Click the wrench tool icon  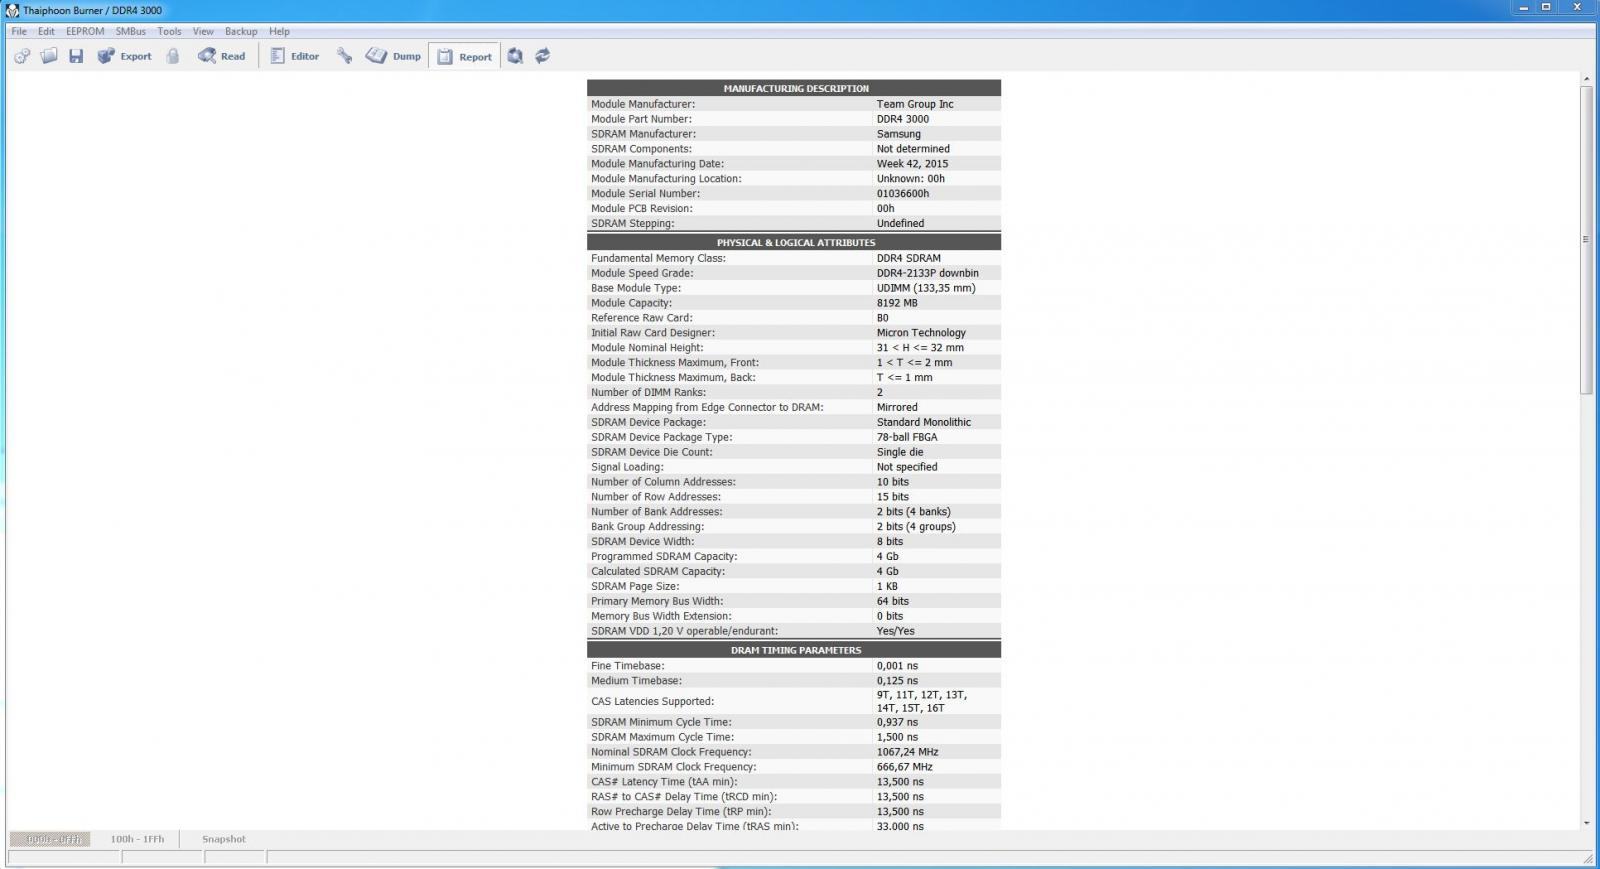tap(344, 56)
